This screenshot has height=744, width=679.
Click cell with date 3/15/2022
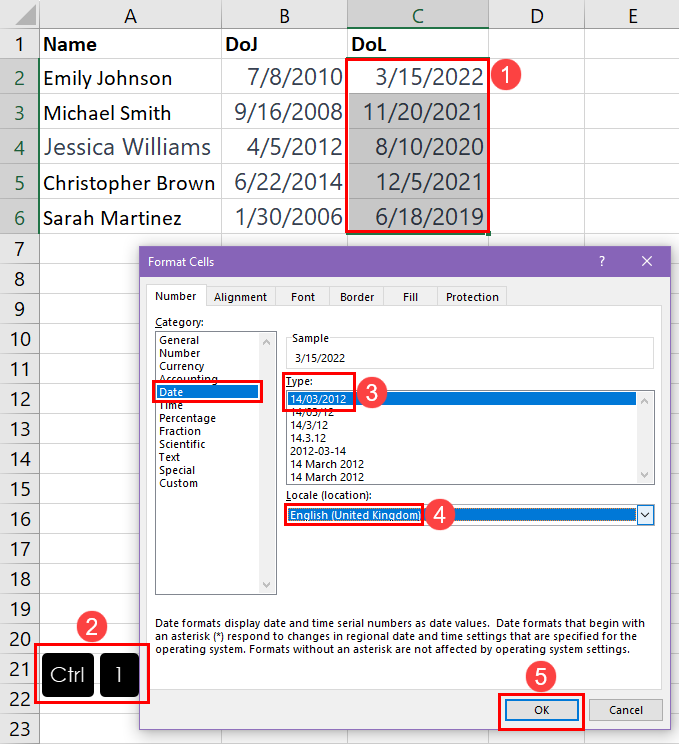(x=418, y=76)
